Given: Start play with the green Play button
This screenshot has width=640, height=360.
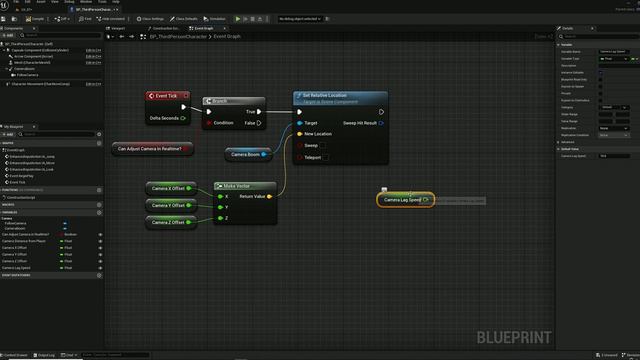Looking at the screenshot, I should (238, 19).
